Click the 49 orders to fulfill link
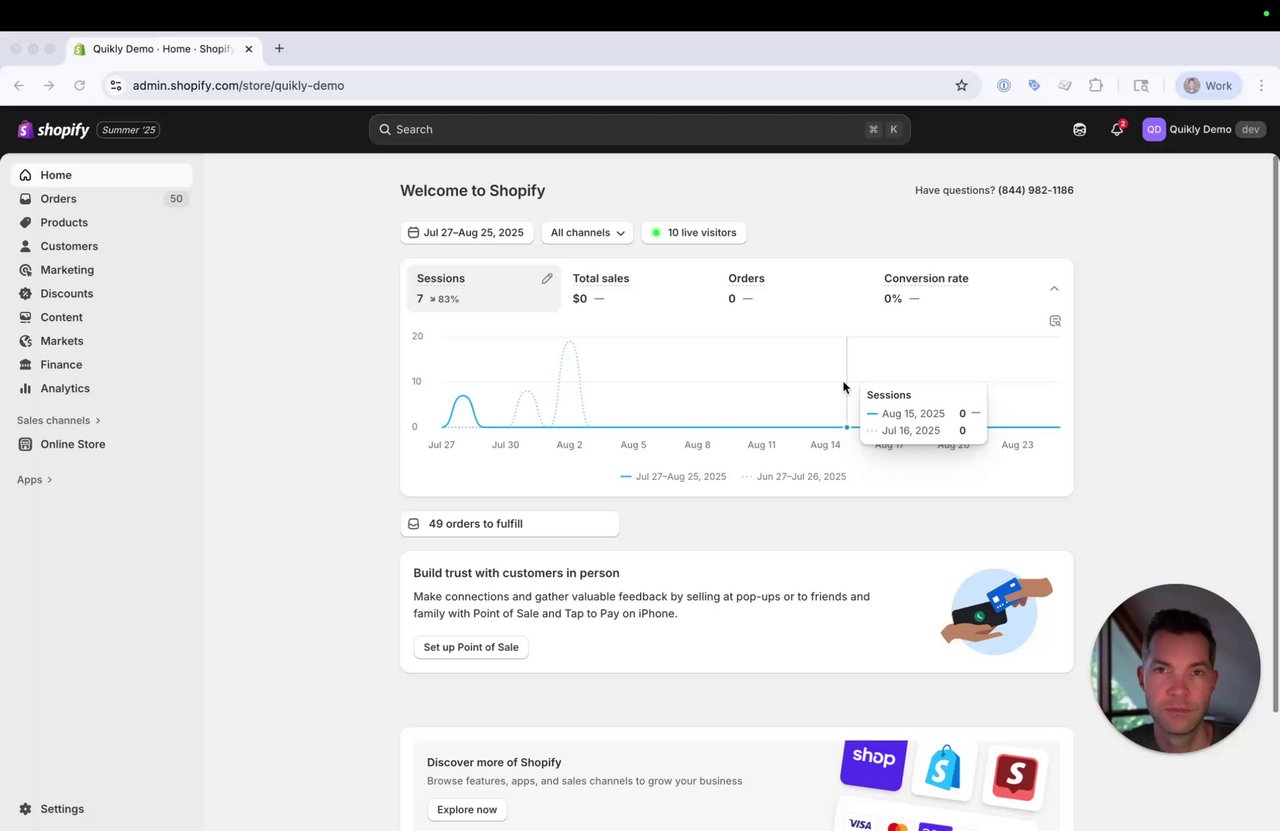 tap(509, 524)
